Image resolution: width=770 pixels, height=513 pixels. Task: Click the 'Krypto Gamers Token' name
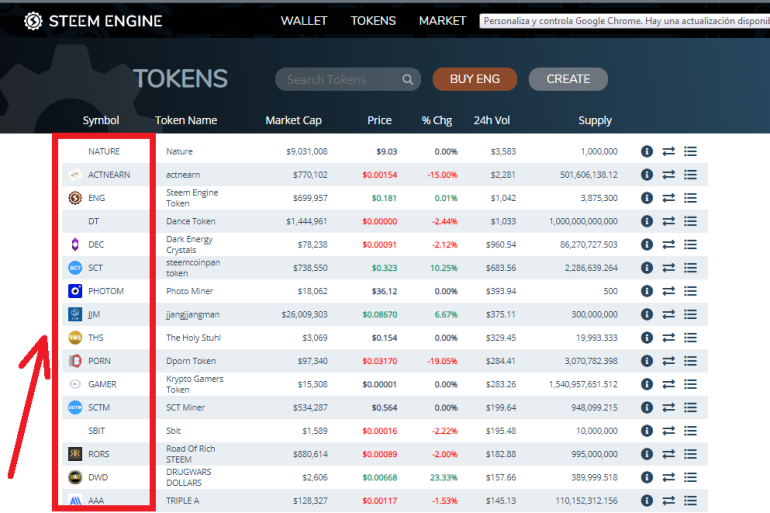pos(194,384)
